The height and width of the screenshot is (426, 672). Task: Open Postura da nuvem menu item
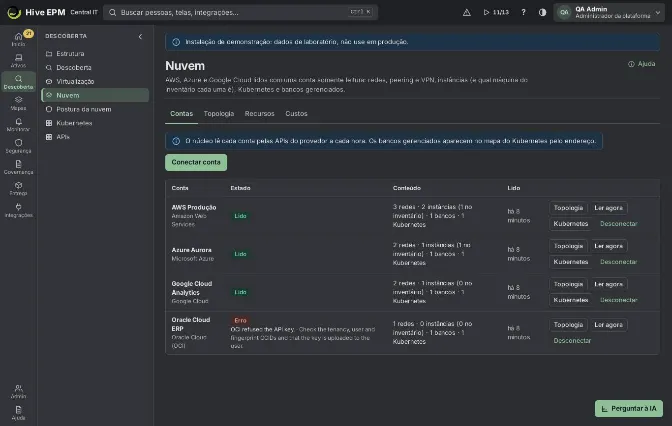pos(95,109)
